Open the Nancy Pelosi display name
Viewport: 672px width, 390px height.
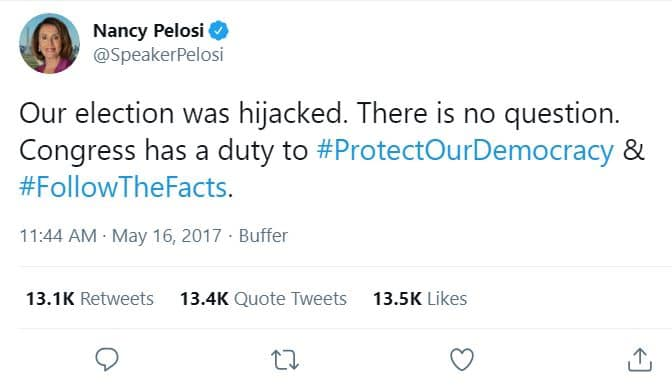pyautogui.click(x=148, y=31)
